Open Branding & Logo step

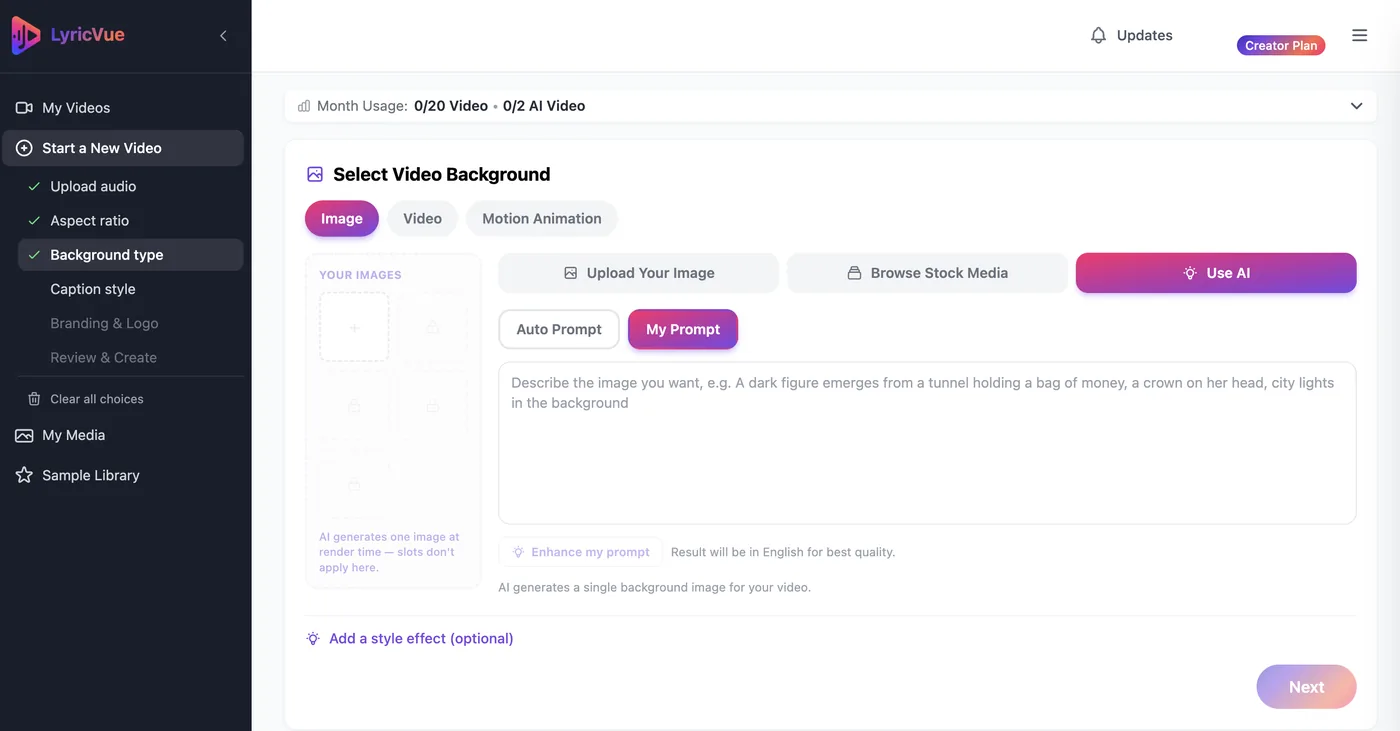click(104, 323)
